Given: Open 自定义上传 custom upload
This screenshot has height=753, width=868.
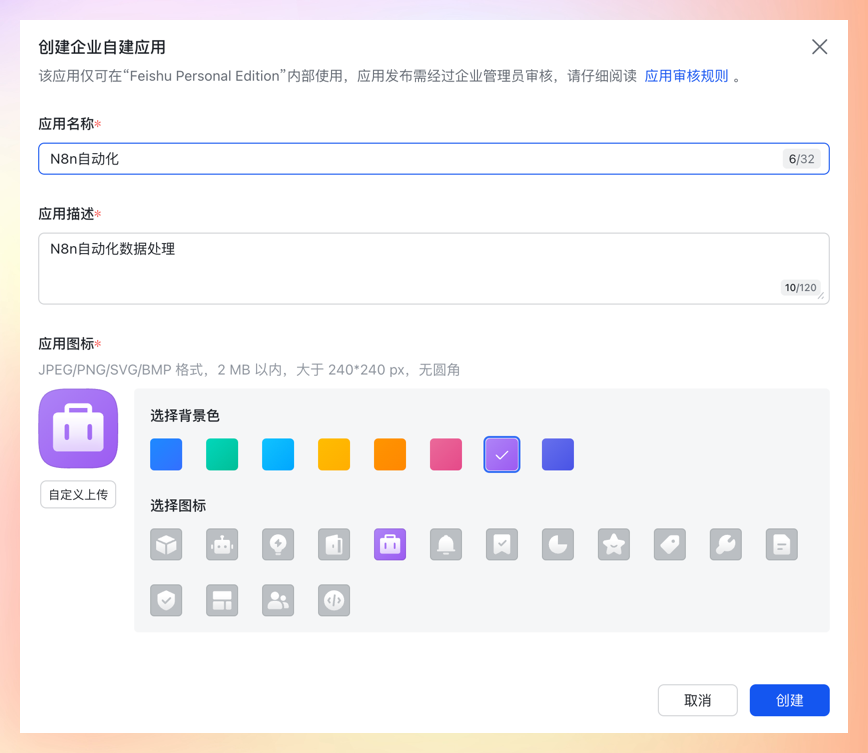Looking at the screenshot, I should pyautogui.click(x=78, y=494).
